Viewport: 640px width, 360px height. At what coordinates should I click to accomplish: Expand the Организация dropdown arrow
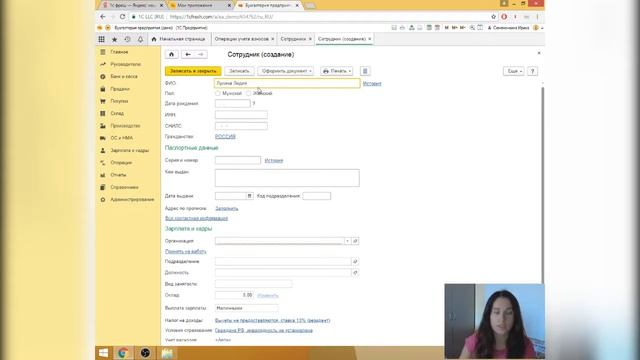(x=347, y=241)
